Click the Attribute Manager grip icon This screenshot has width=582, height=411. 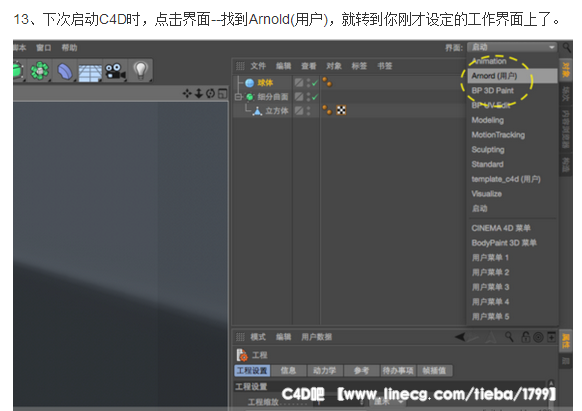[240, 337]
